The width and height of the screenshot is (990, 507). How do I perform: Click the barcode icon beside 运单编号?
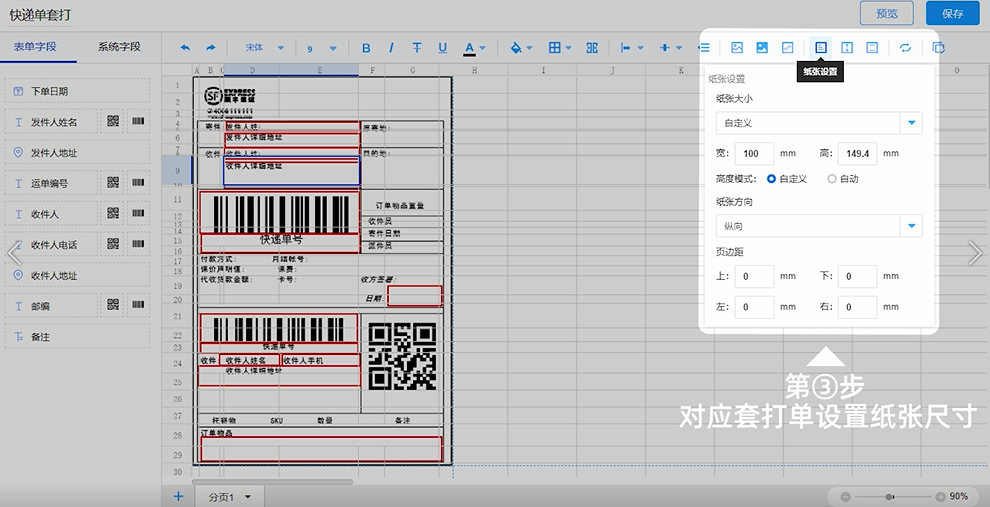pos(137,183)
